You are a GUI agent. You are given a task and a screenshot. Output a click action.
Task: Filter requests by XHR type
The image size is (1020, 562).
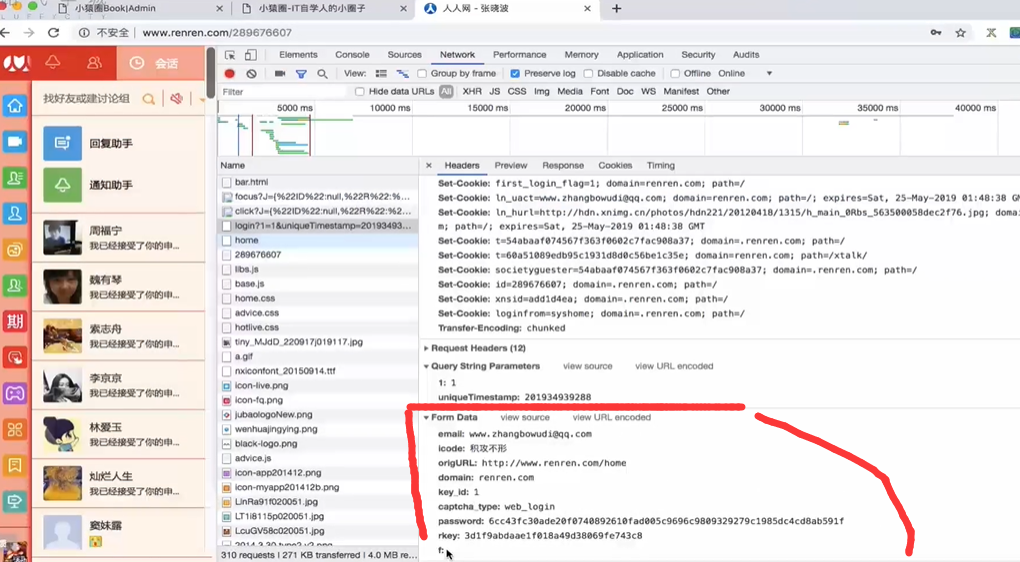click(472, 92)
